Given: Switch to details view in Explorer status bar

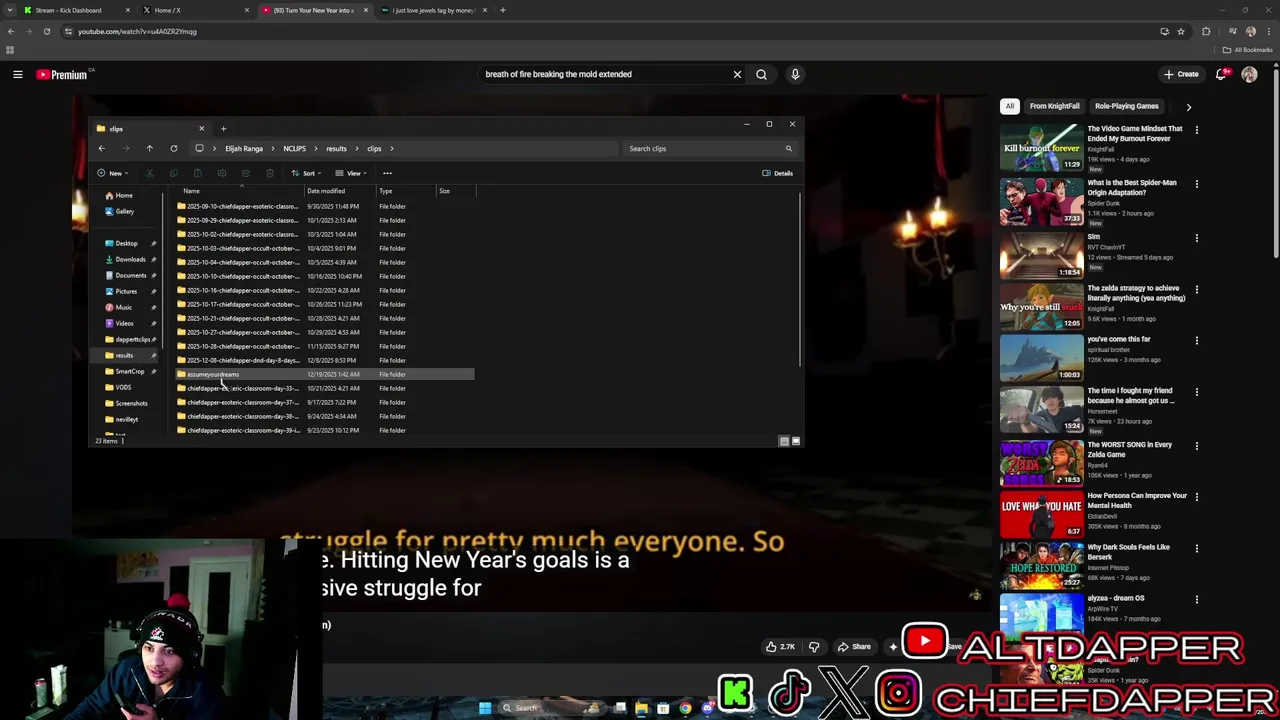Looking at the screenshot, I should point(784,441).
